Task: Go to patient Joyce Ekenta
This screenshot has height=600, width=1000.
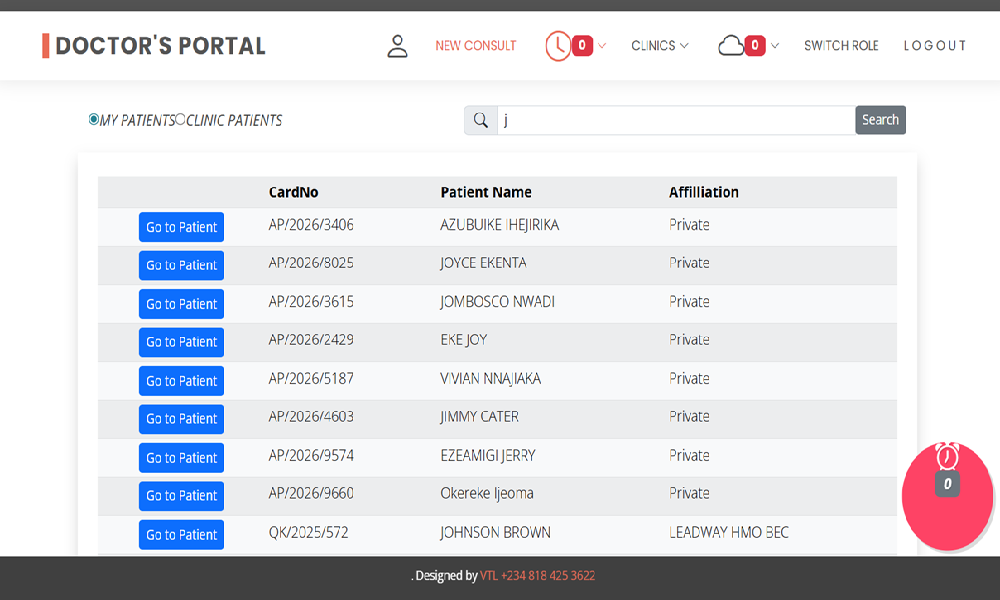Action: click(x=181, y=265)
